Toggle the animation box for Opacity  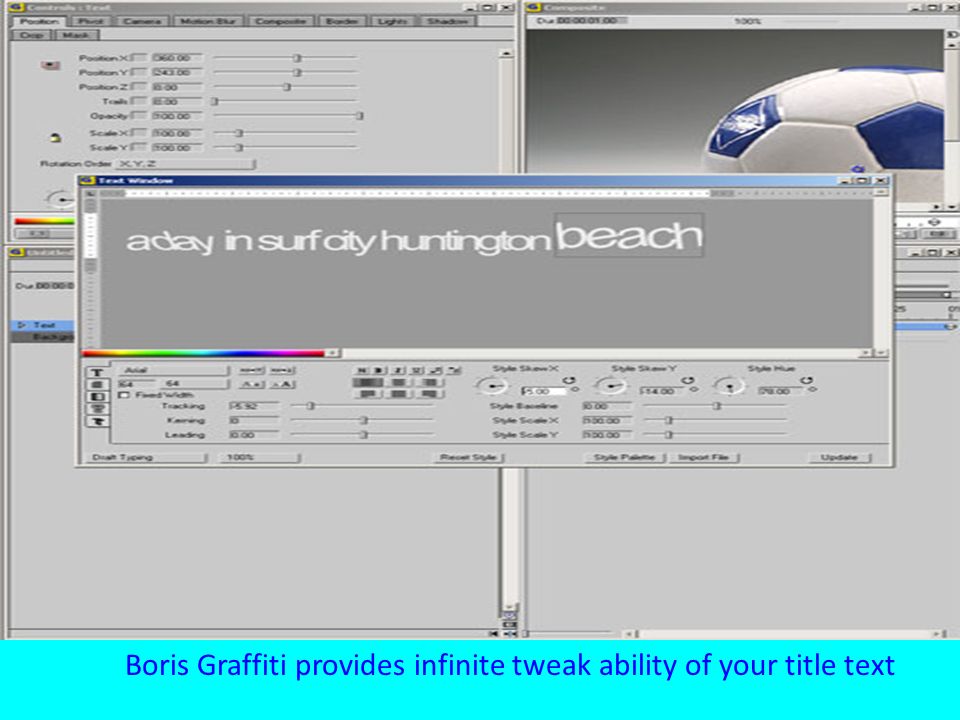coord(140,116)
